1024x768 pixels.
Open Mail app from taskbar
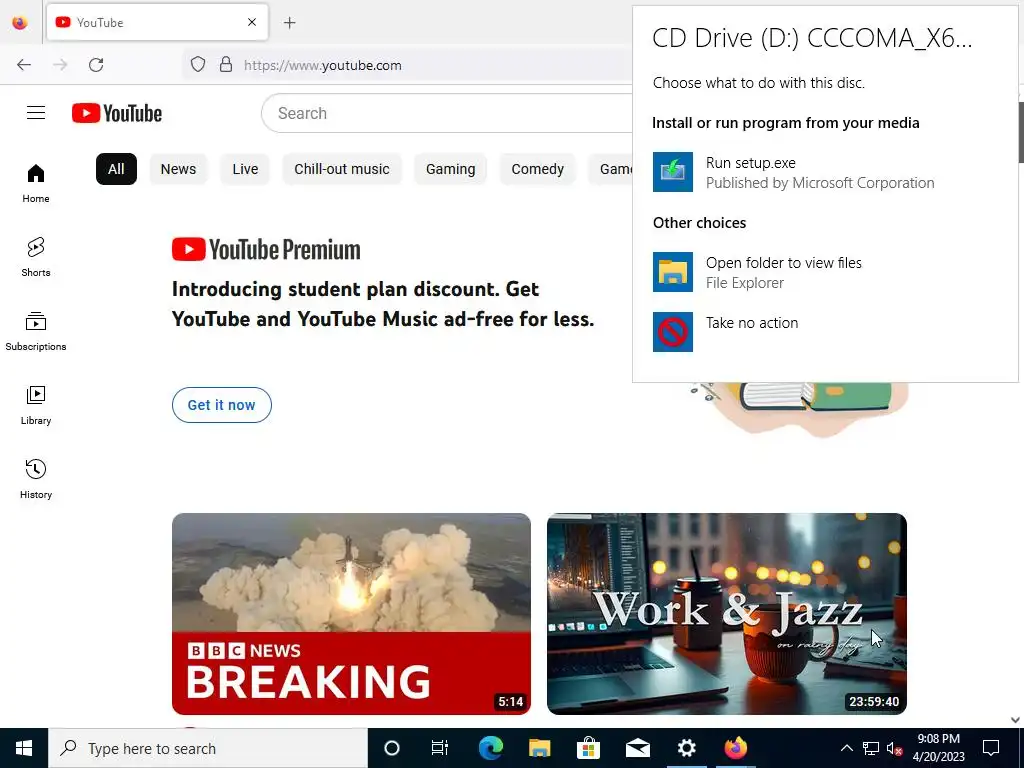(x=637, y=748)
